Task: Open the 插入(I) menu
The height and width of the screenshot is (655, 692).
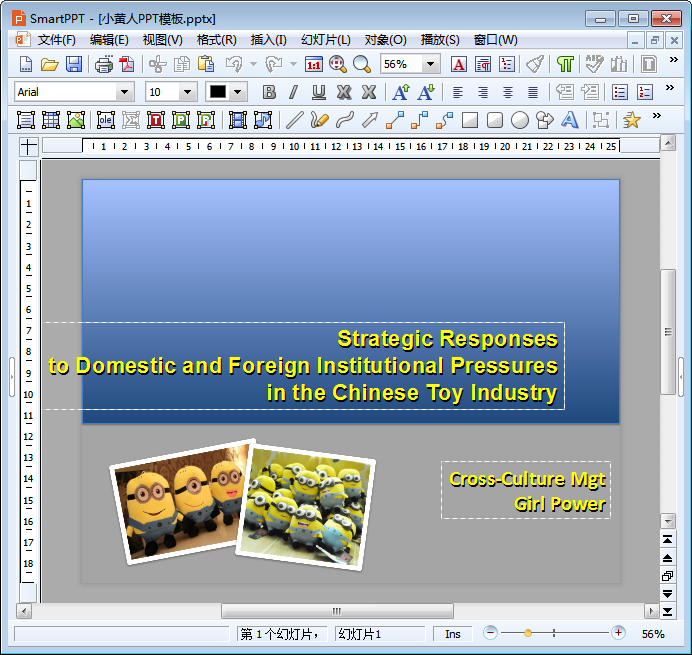Action: 268,40
